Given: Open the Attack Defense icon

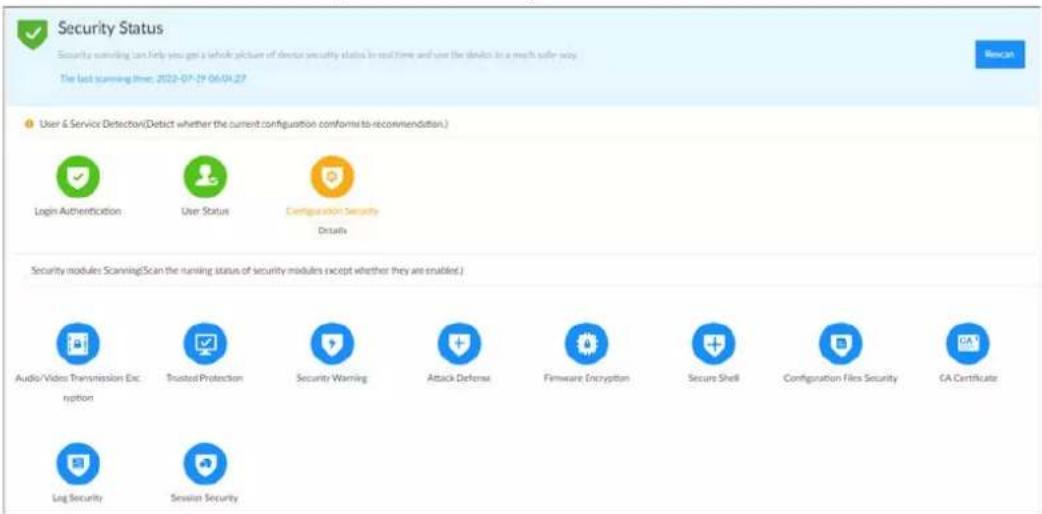Looking at the screenshot, I should [x=459, y=343].
